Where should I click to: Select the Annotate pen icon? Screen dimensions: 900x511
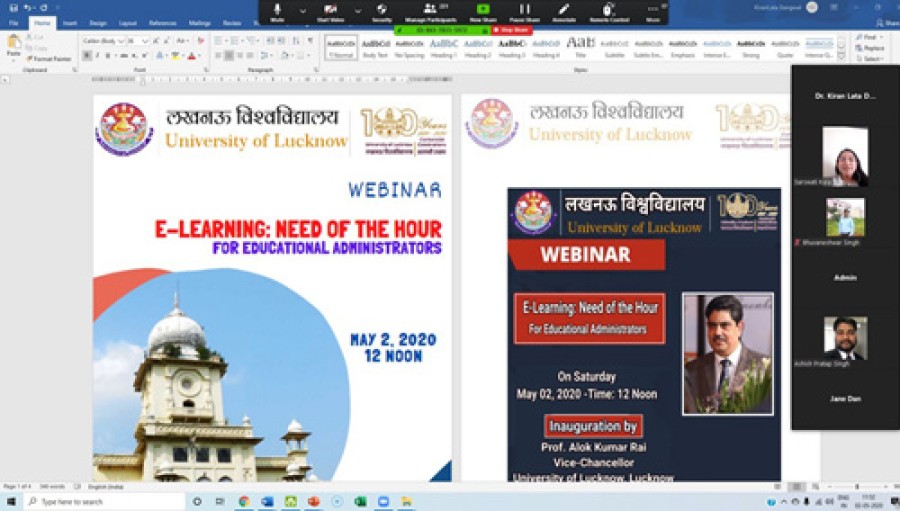click(x=564, y=10)
